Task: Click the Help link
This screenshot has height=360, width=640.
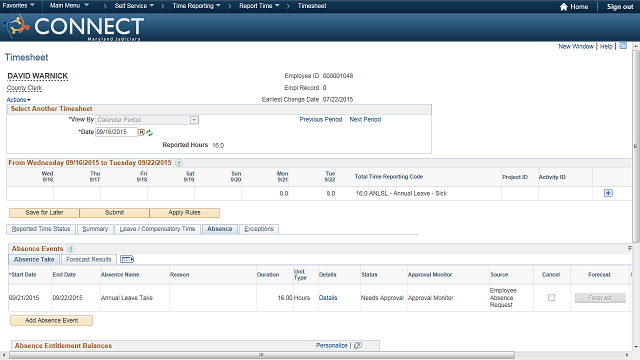Action: click(606, 47)
